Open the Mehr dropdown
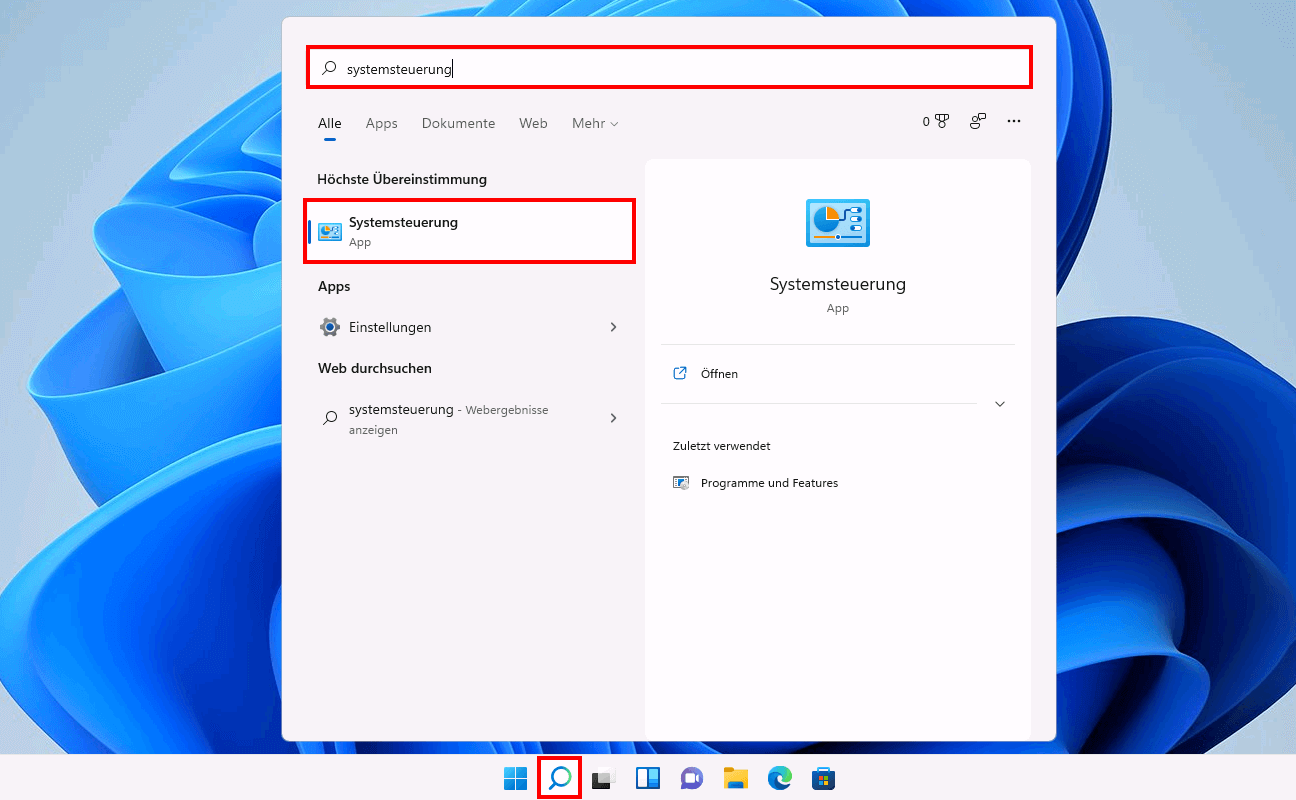 (x=595, y=123)
